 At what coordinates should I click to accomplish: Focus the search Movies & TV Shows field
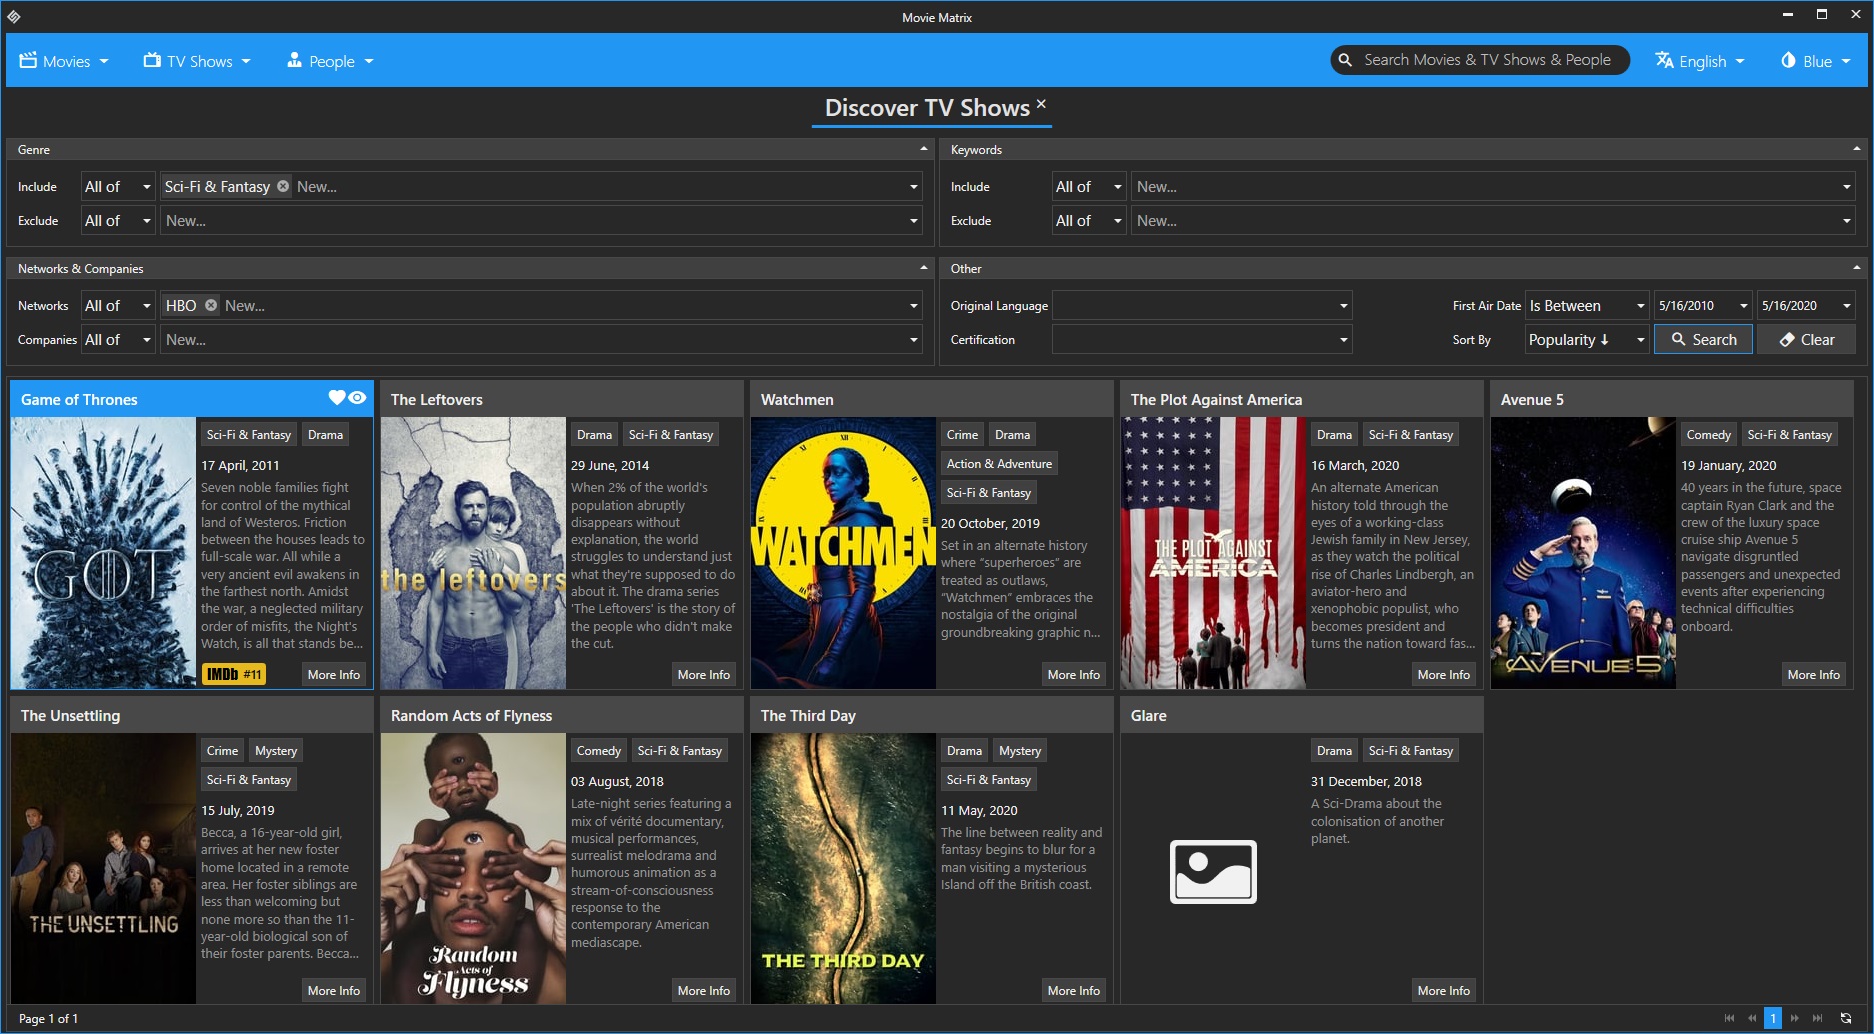tap(1480, 60)
